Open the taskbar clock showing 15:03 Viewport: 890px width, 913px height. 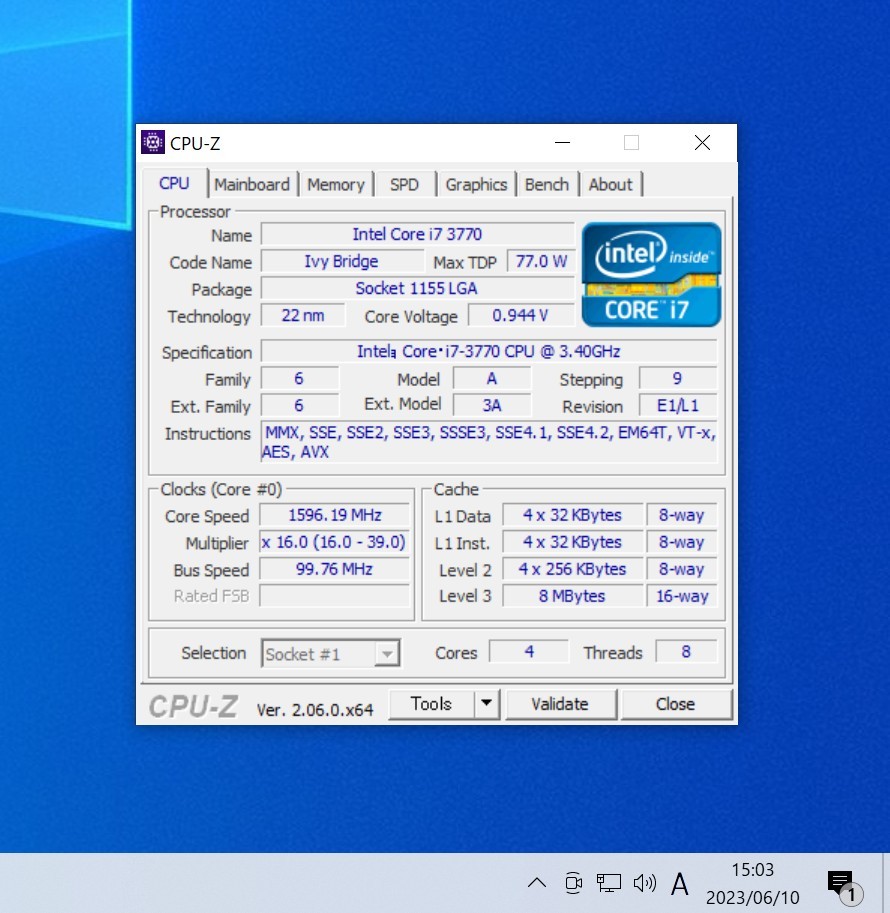[x=752, y=883]
